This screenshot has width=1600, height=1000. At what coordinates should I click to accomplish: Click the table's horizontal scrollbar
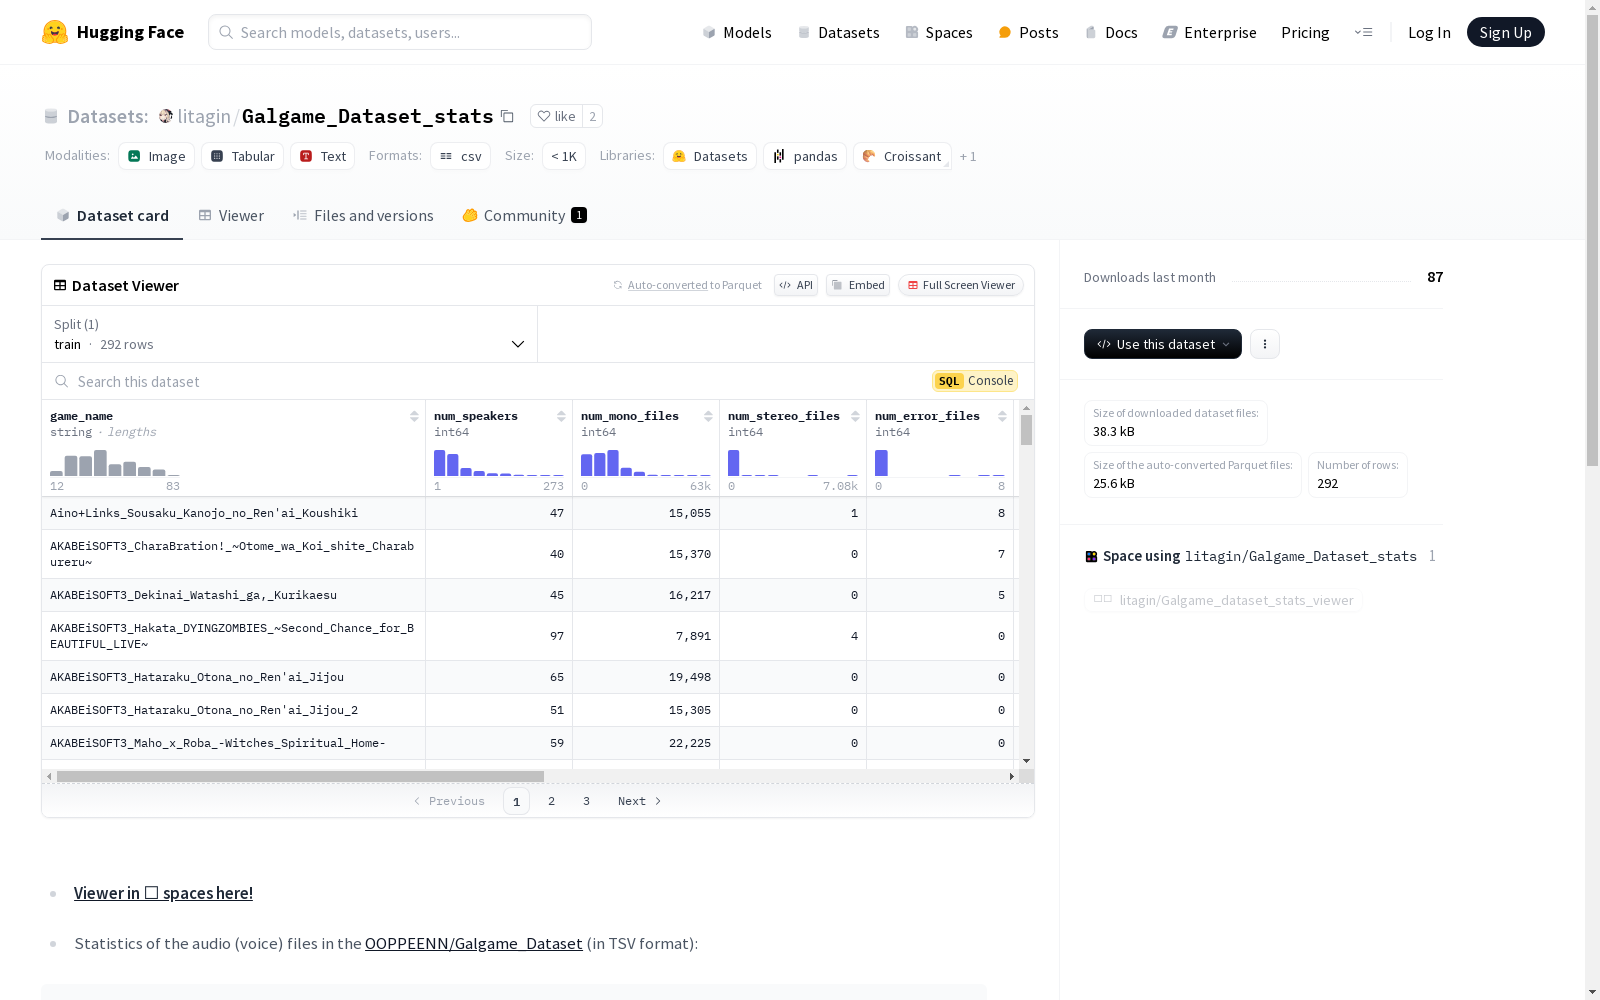click(300, 776)
